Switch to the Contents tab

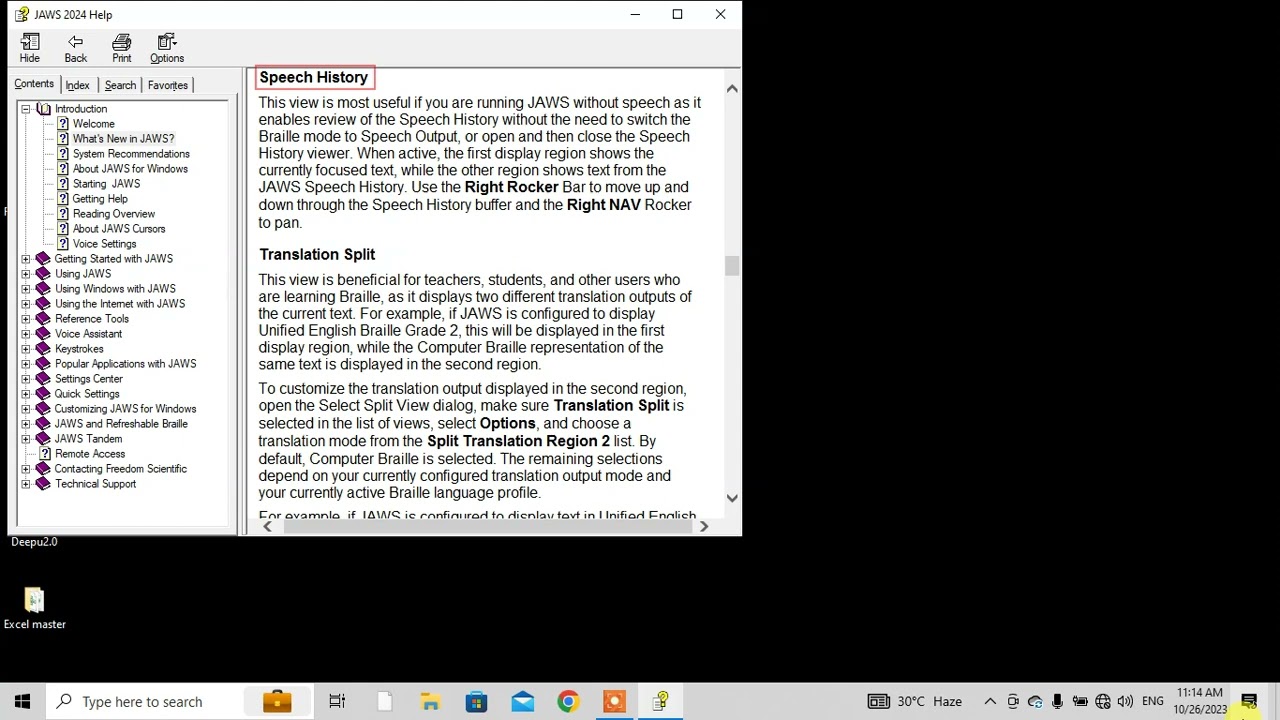point(34,84)
